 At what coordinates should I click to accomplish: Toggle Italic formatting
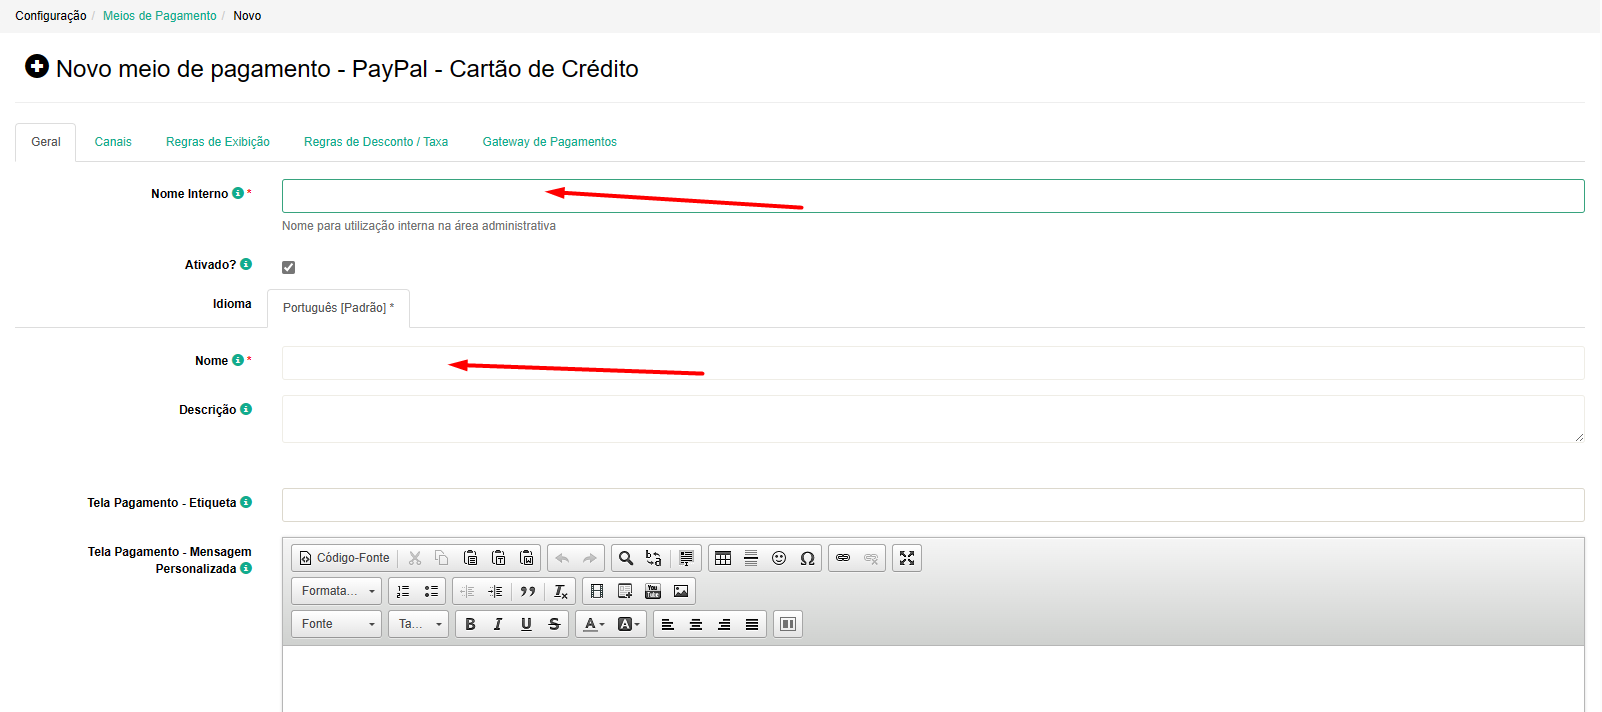498,624
